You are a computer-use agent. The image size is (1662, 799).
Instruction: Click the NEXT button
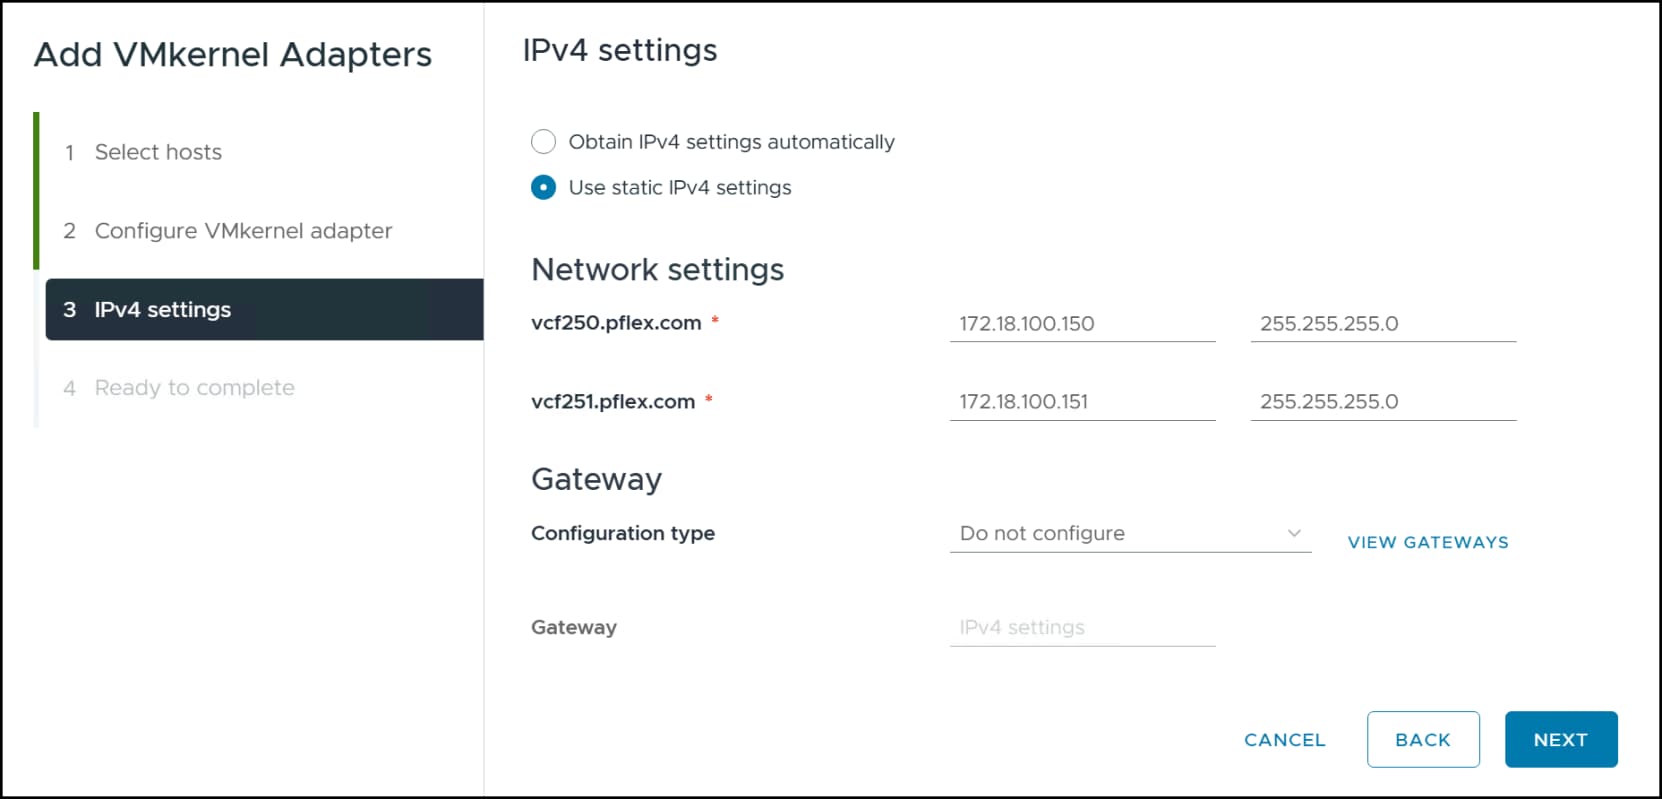pyautogui.click(x=1561, y=740)
